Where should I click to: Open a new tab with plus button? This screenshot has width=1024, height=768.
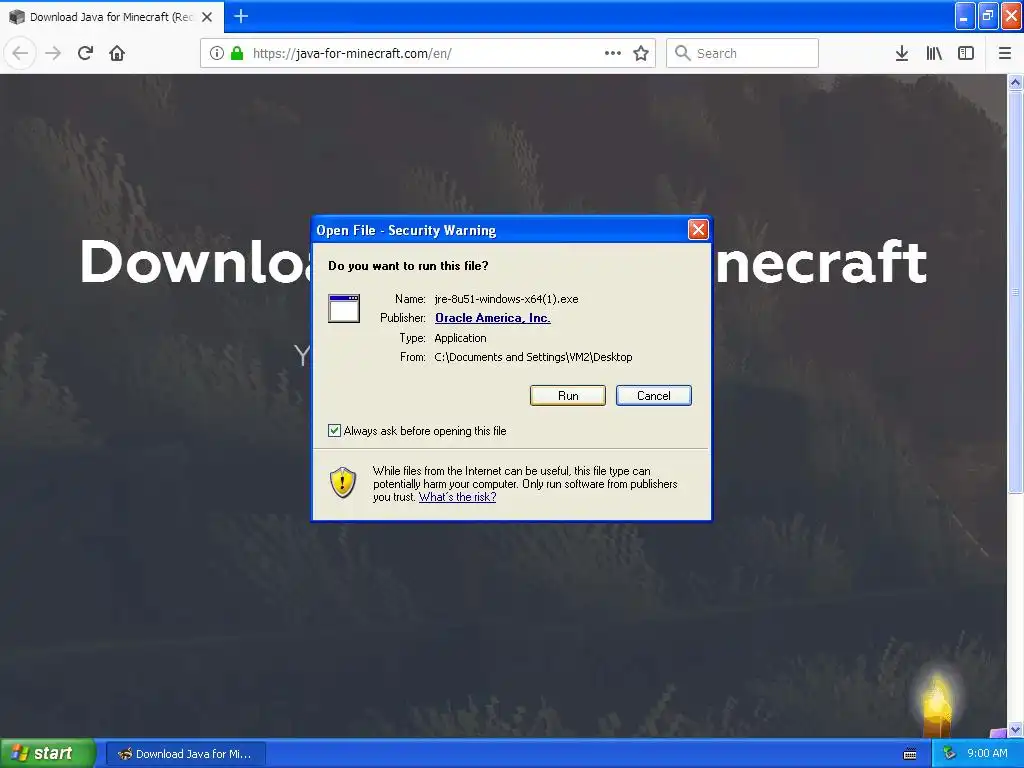click(241, 16)
